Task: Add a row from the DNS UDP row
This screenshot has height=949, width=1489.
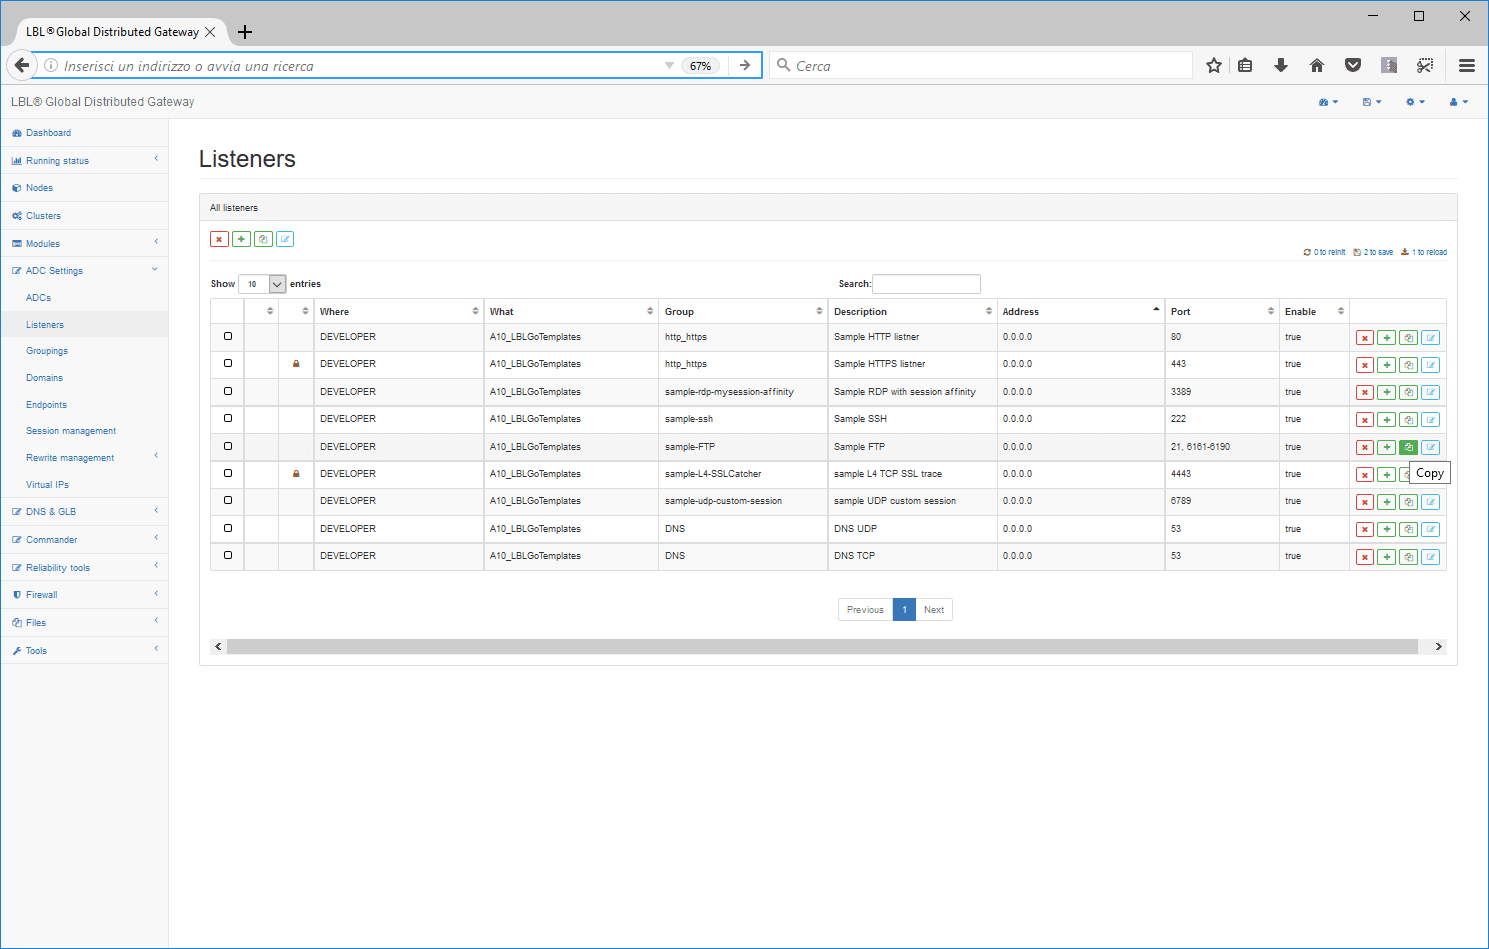Action: [1387, 529]
